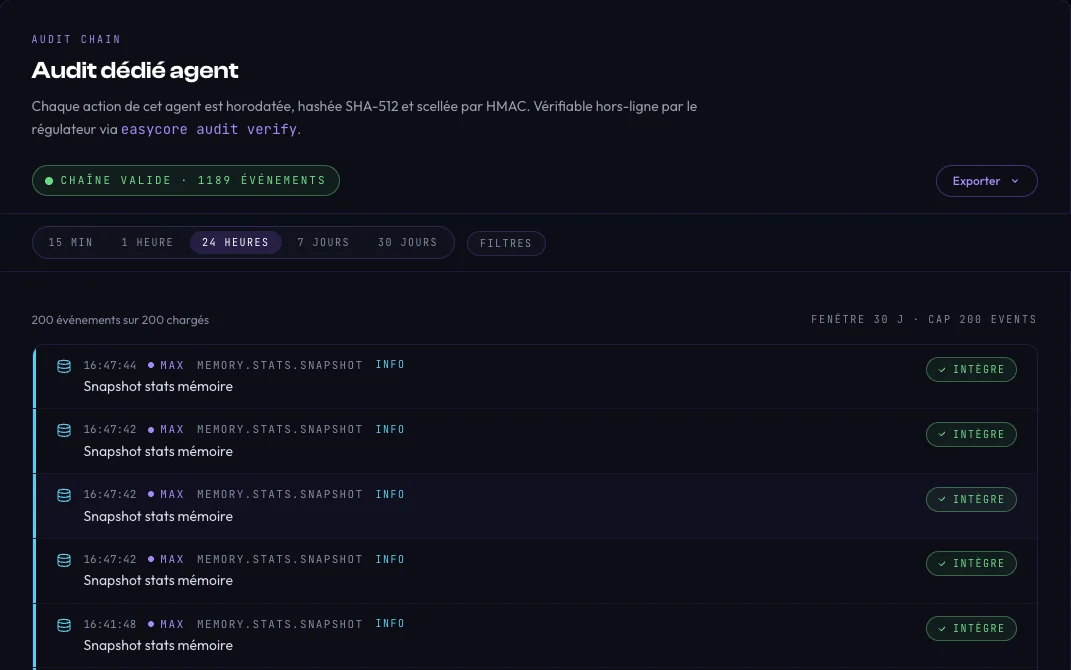The image size is (1071, 670).
Task: Open the FILTRES button
Action: click(x=506, y=243)
